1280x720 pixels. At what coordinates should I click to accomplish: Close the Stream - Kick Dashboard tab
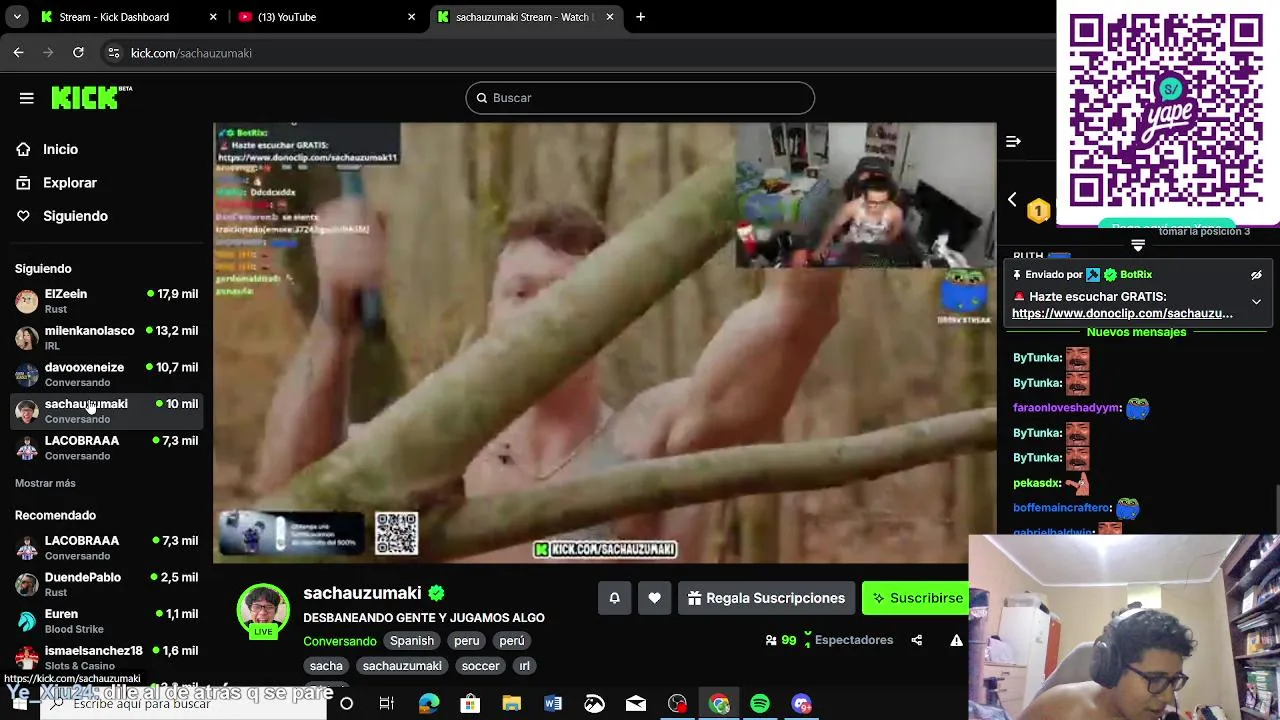tap(213, 17)
